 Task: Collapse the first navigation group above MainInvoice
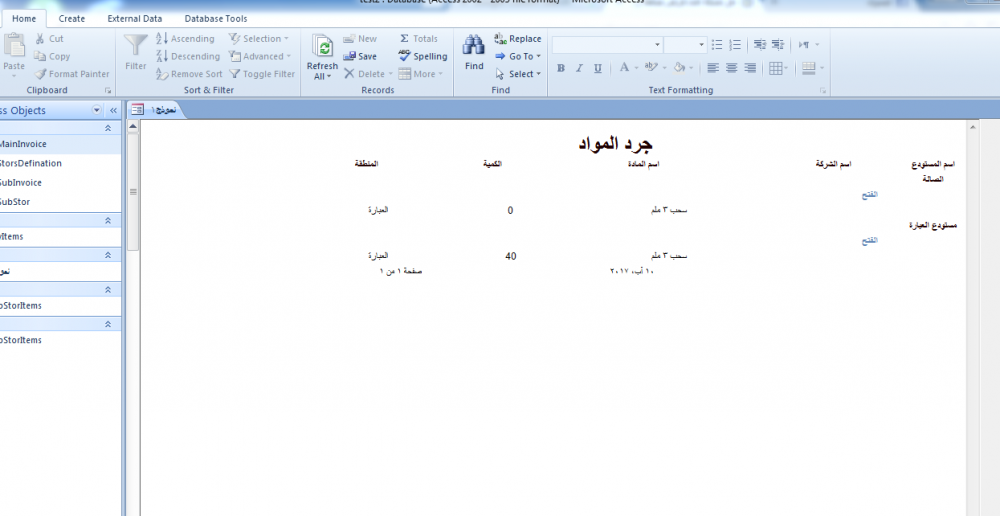click(108, 128)
